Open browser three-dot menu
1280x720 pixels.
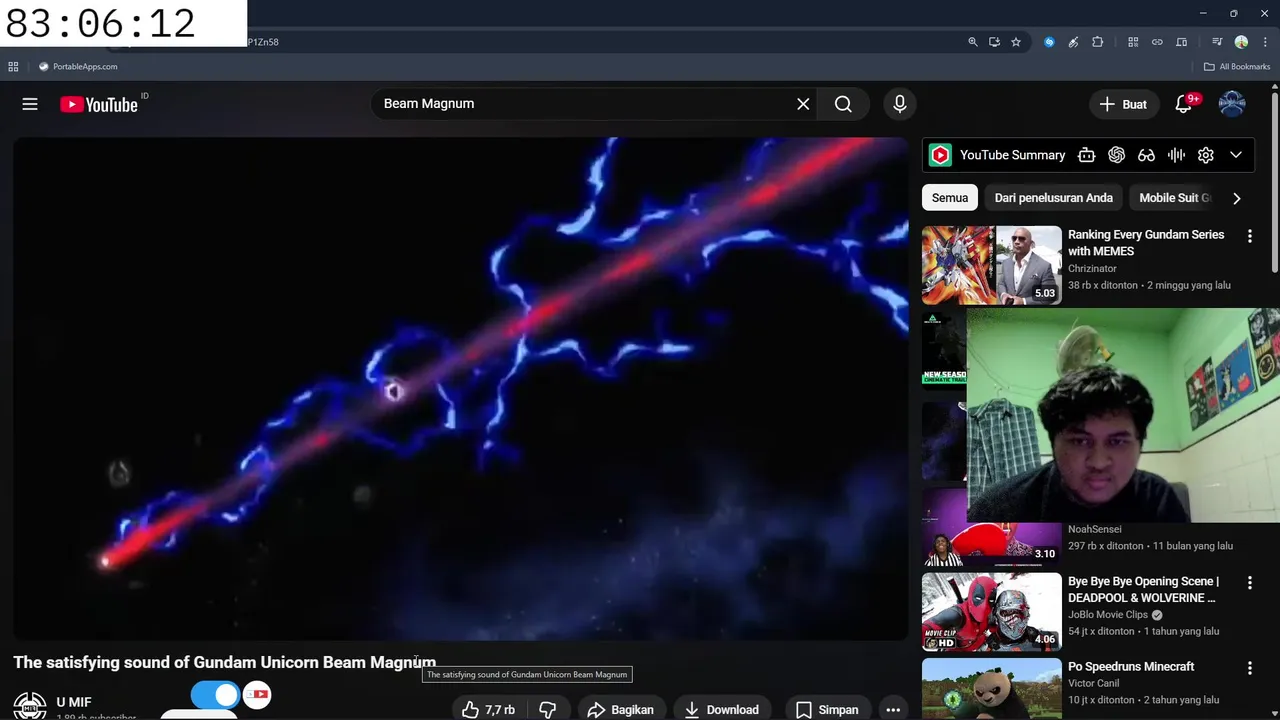coord(1265,42)
